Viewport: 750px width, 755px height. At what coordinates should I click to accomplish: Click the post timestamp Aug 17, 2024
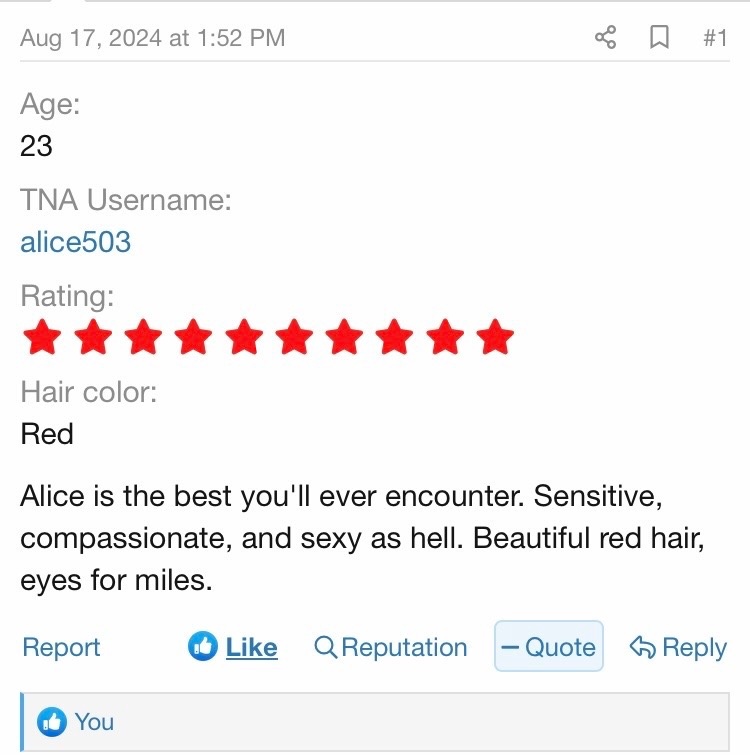click(x=152, y=38)
